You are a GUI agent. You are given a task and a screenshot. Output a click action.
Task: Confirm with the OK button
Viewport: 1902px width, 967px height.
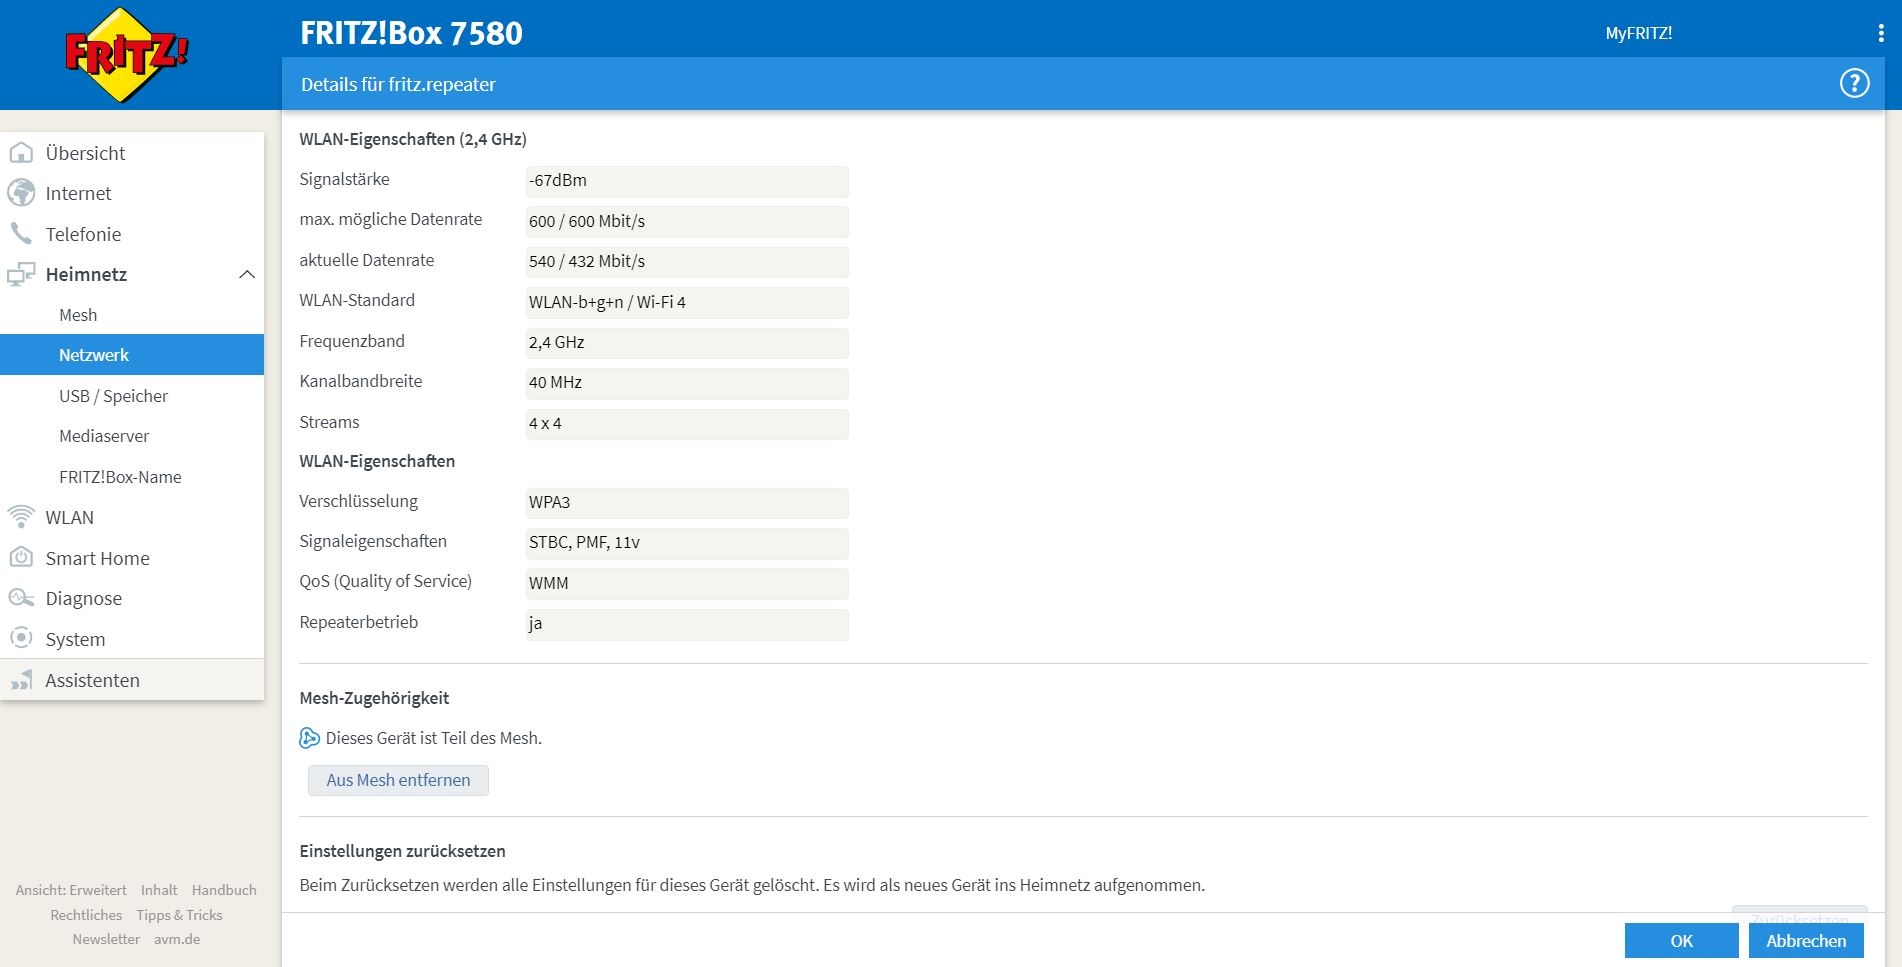[x=1682, y=941]
